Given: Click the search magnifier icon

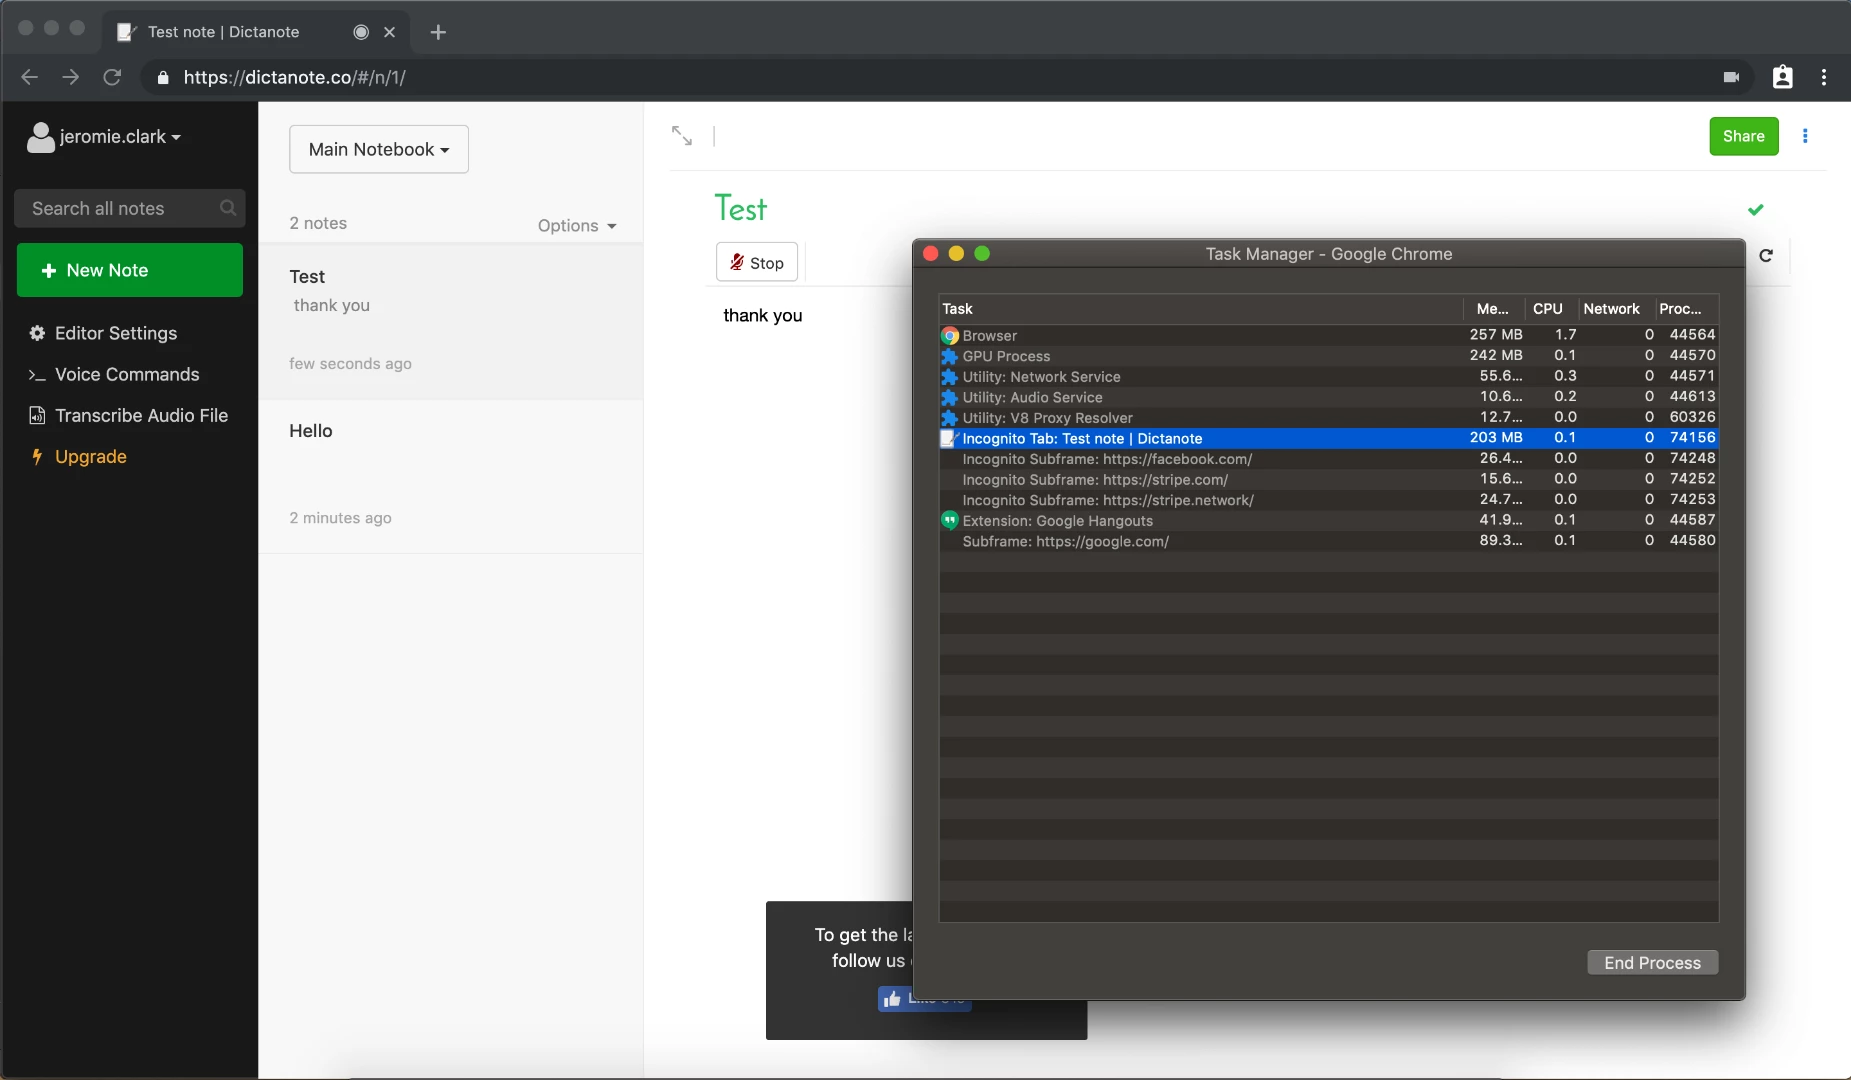Looking at the screenshot, I should click(228, 208).
